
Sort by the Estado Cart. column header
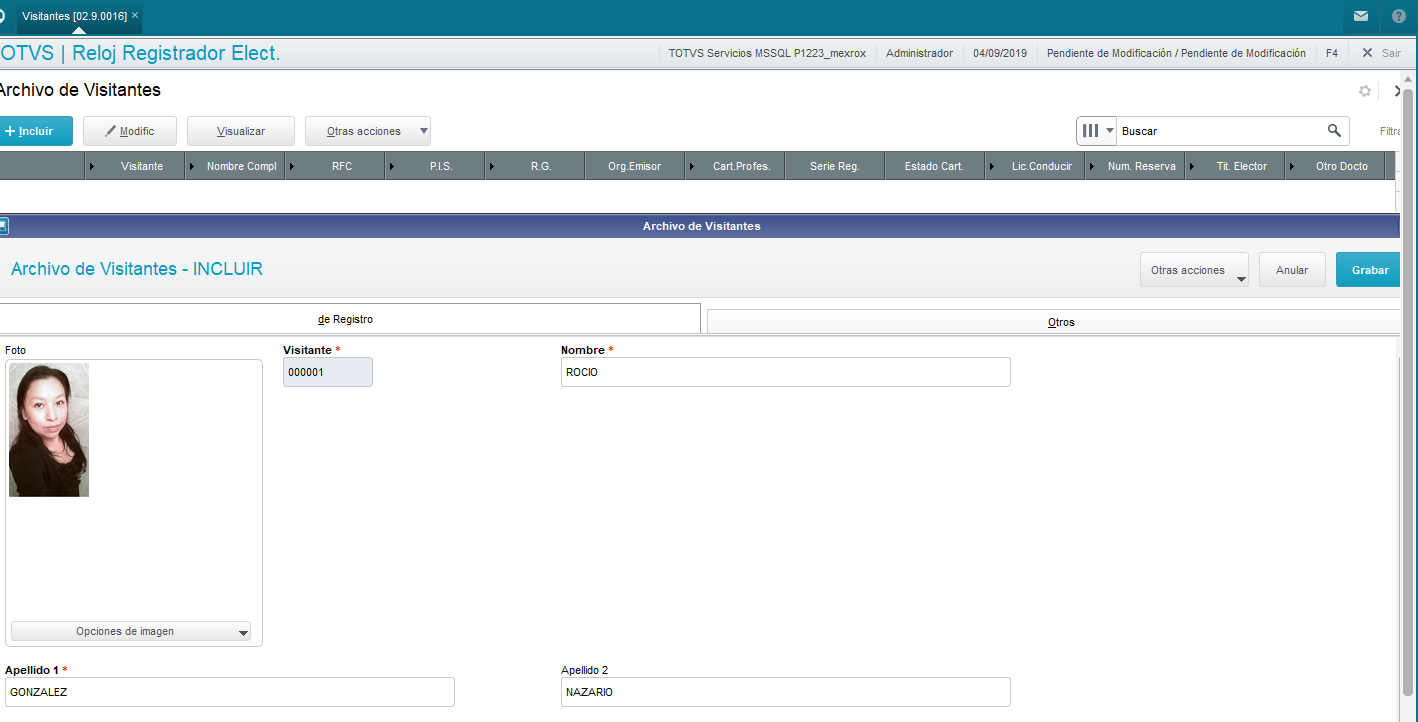point(934,166)
